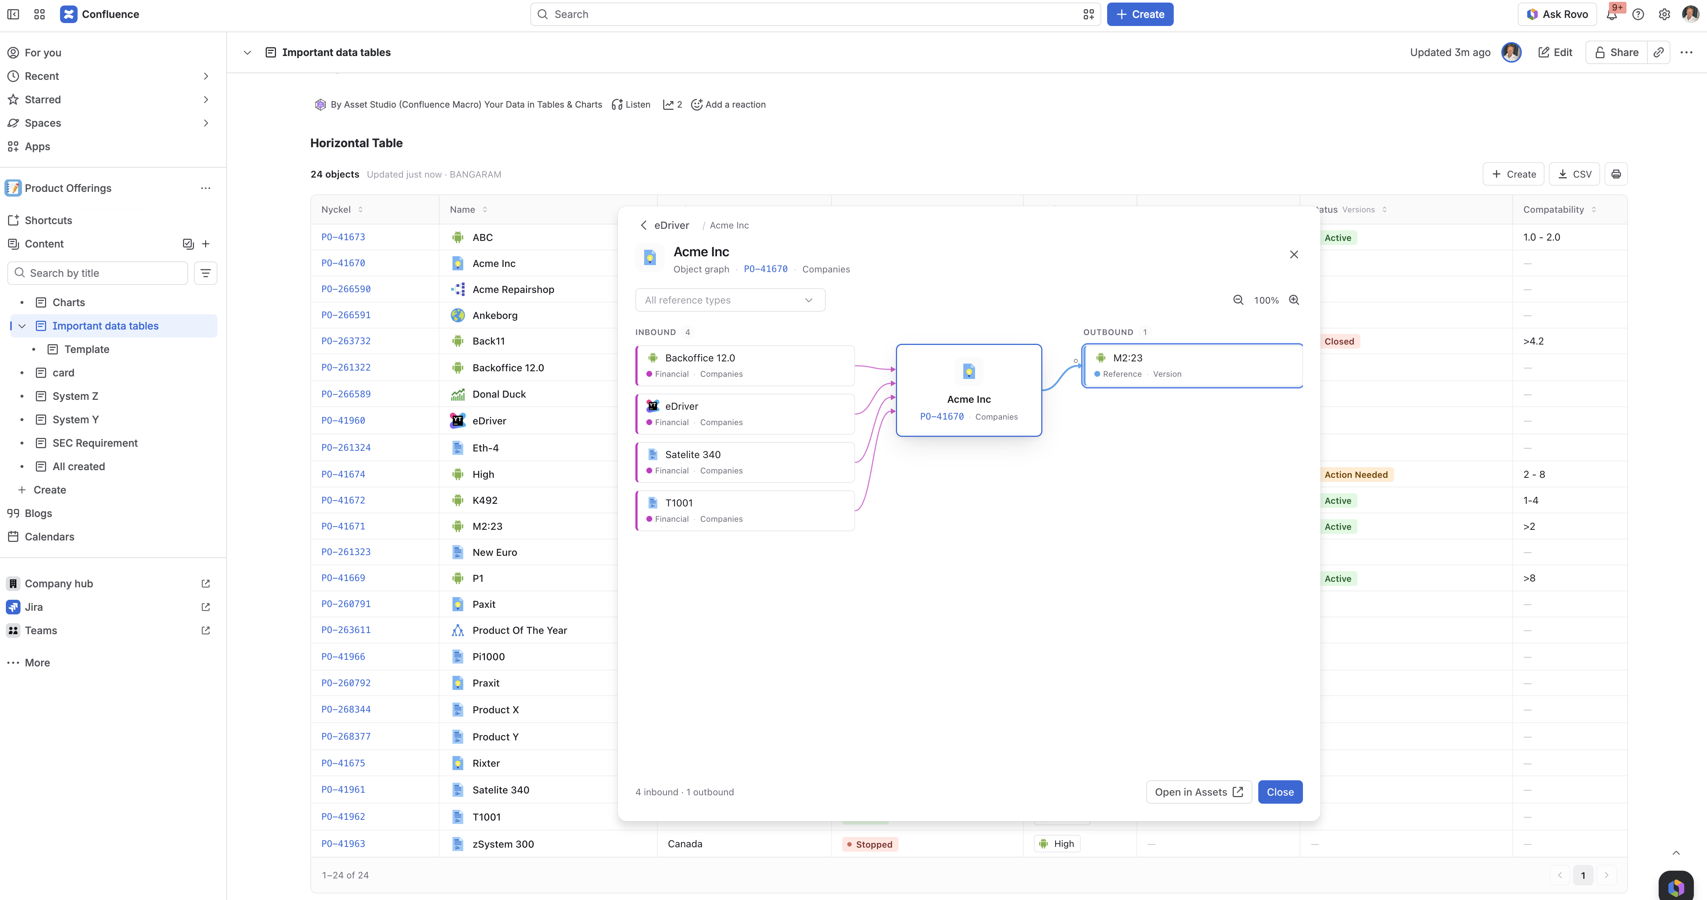Screen dimensions: 1707x900
Task: Open the notifications bell
Action: tap(1611, 14)
